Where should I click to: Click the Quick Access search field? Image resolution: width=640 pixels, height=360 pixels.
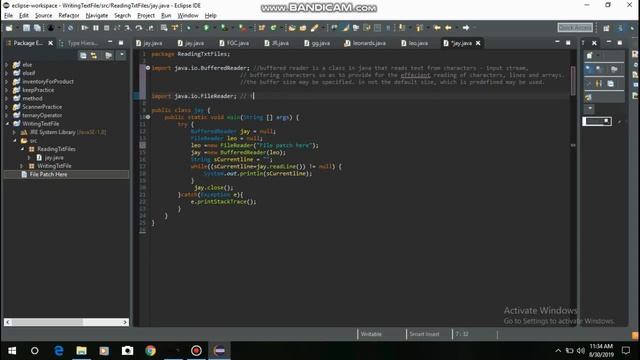click(575, 27)
